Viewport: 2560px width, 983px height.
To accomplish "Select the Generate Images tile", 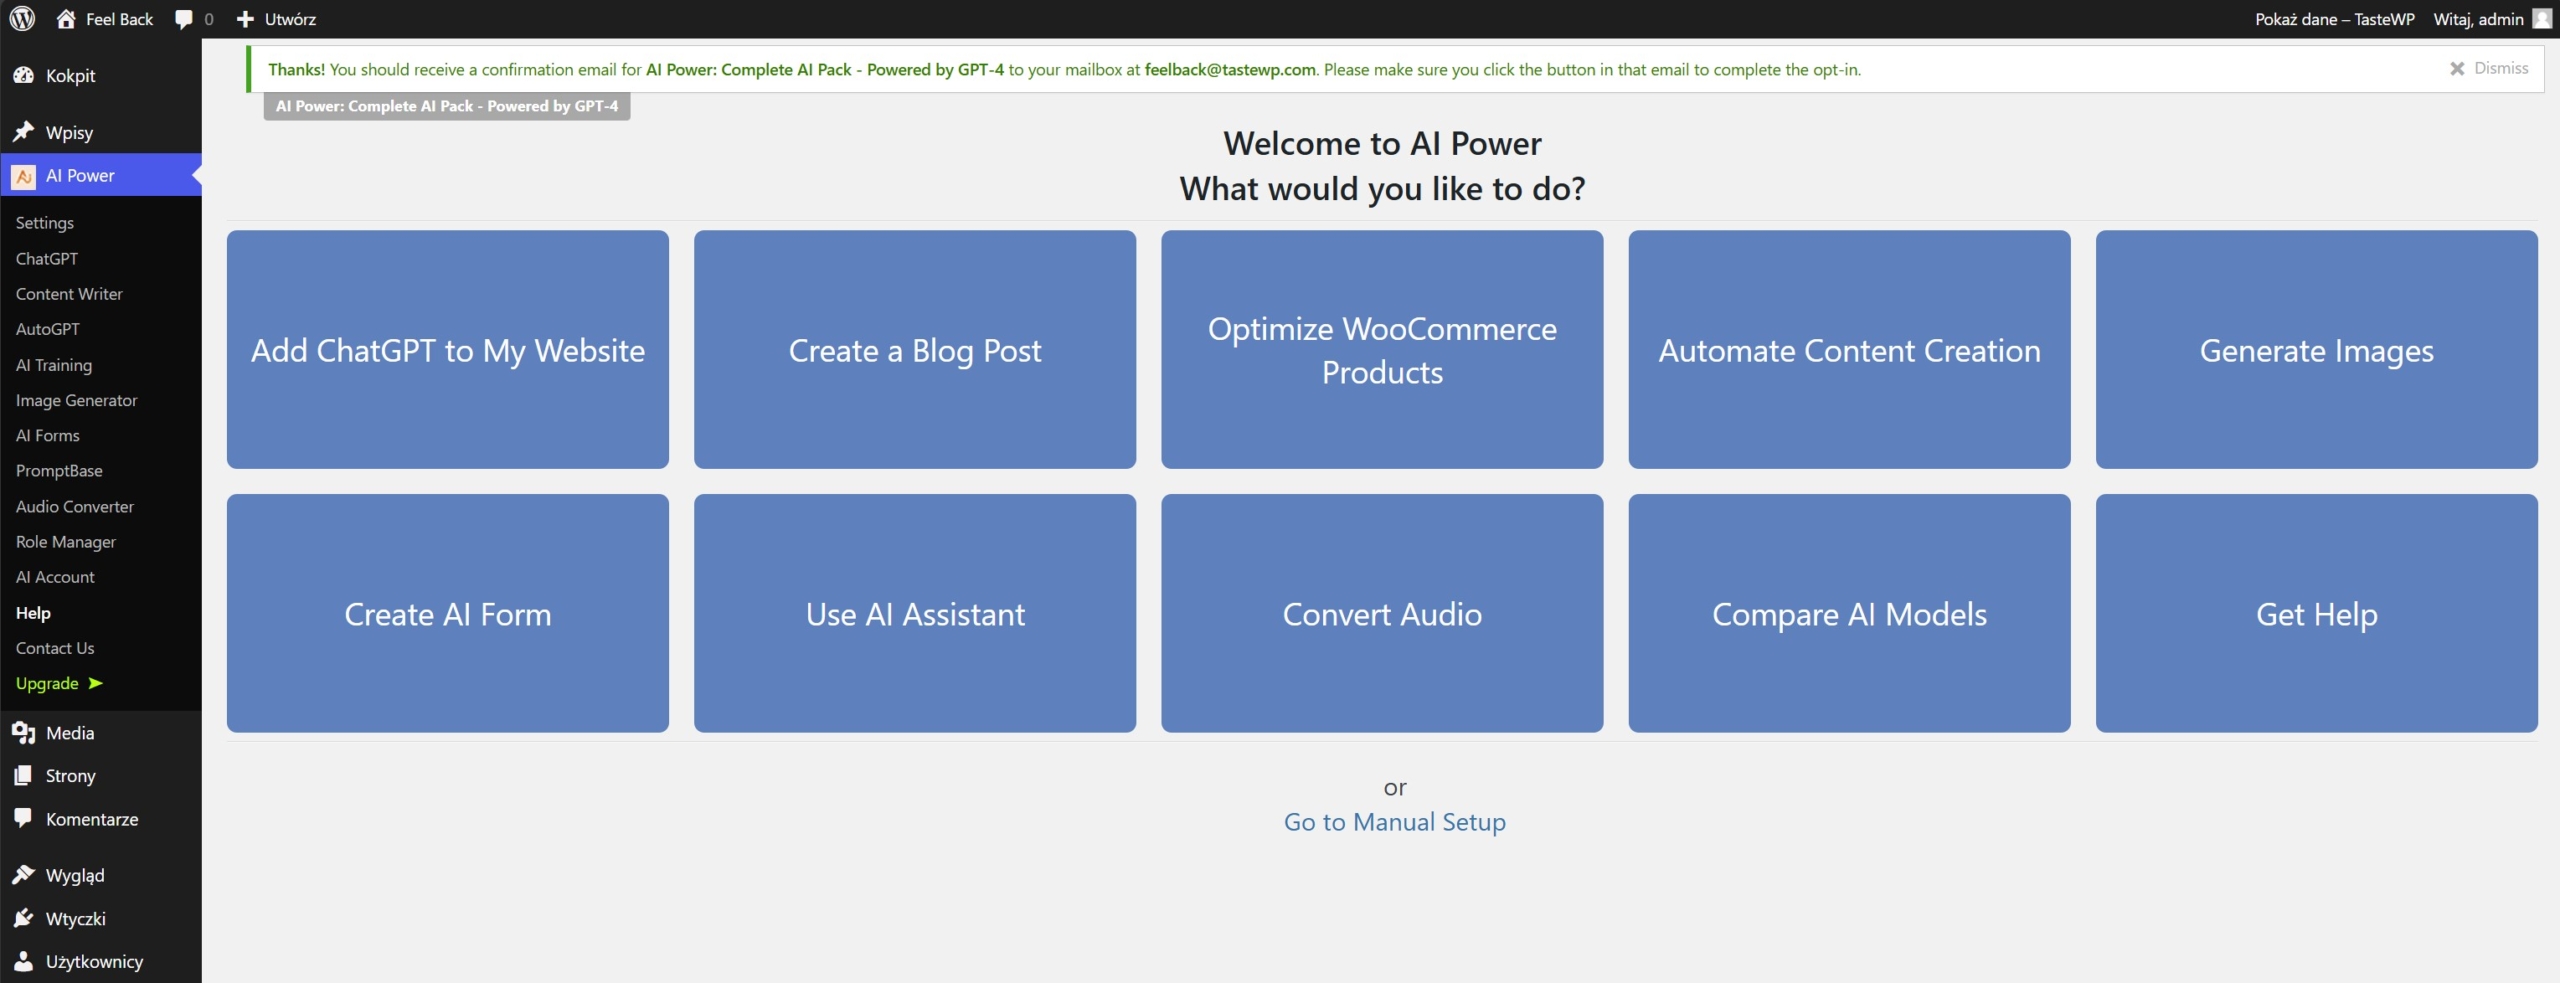I will (x=2316, y=350).
